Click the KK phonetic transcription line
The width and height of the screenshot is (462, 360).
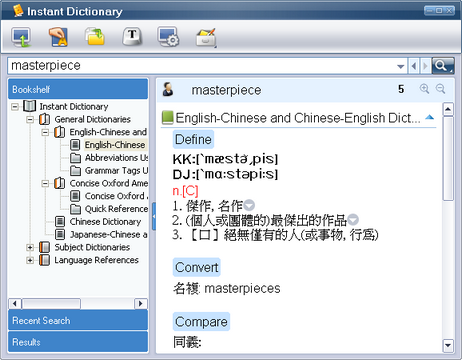point(225,159)
